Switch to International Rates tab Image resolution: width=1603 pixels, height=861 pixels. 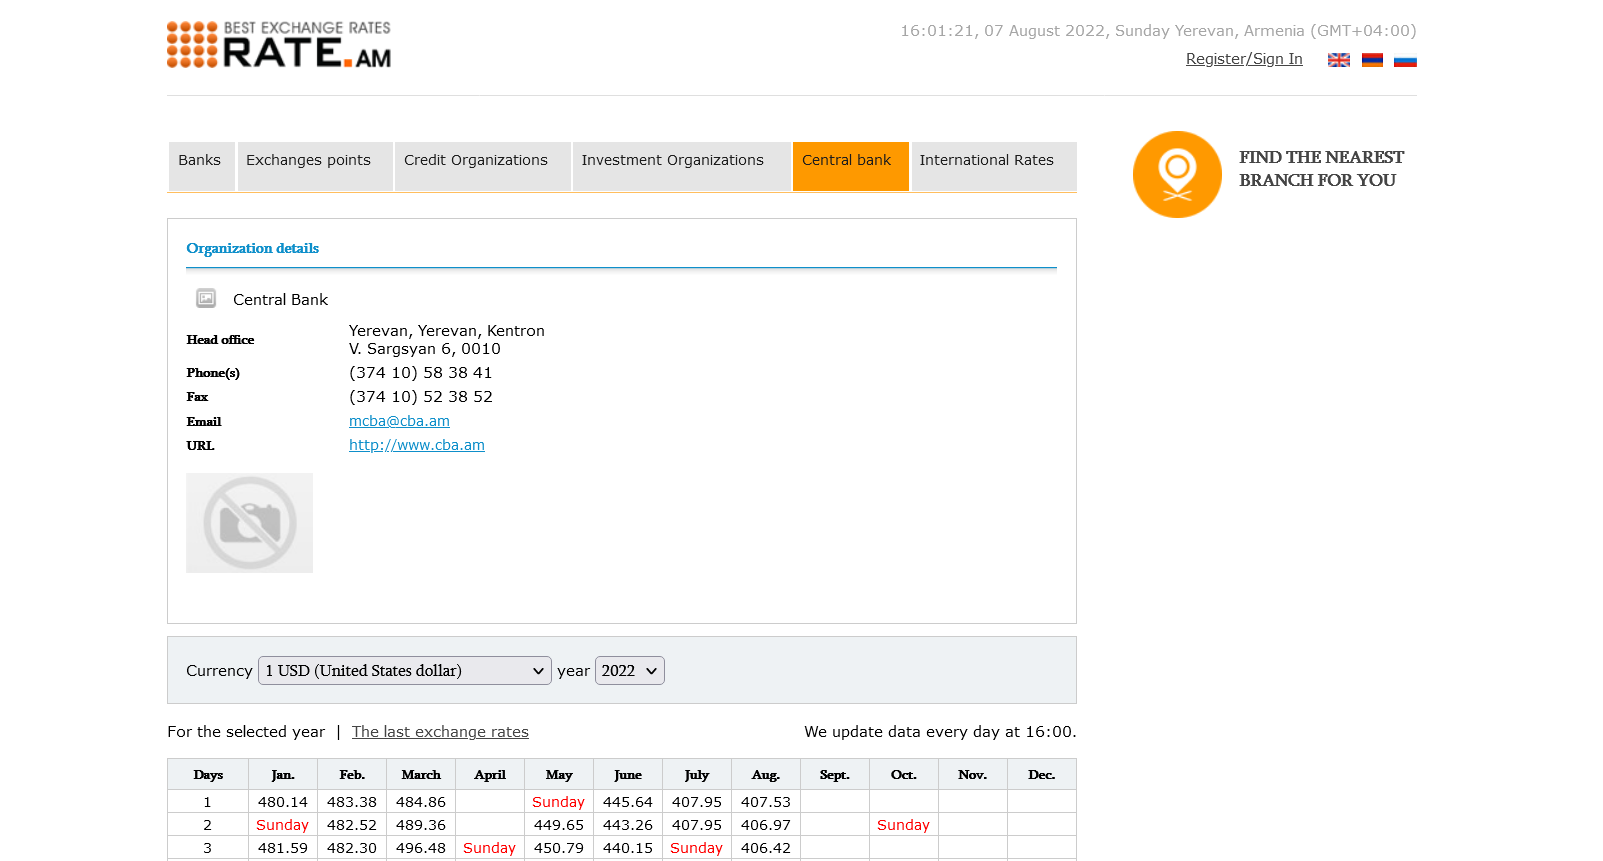pos(986,161)
